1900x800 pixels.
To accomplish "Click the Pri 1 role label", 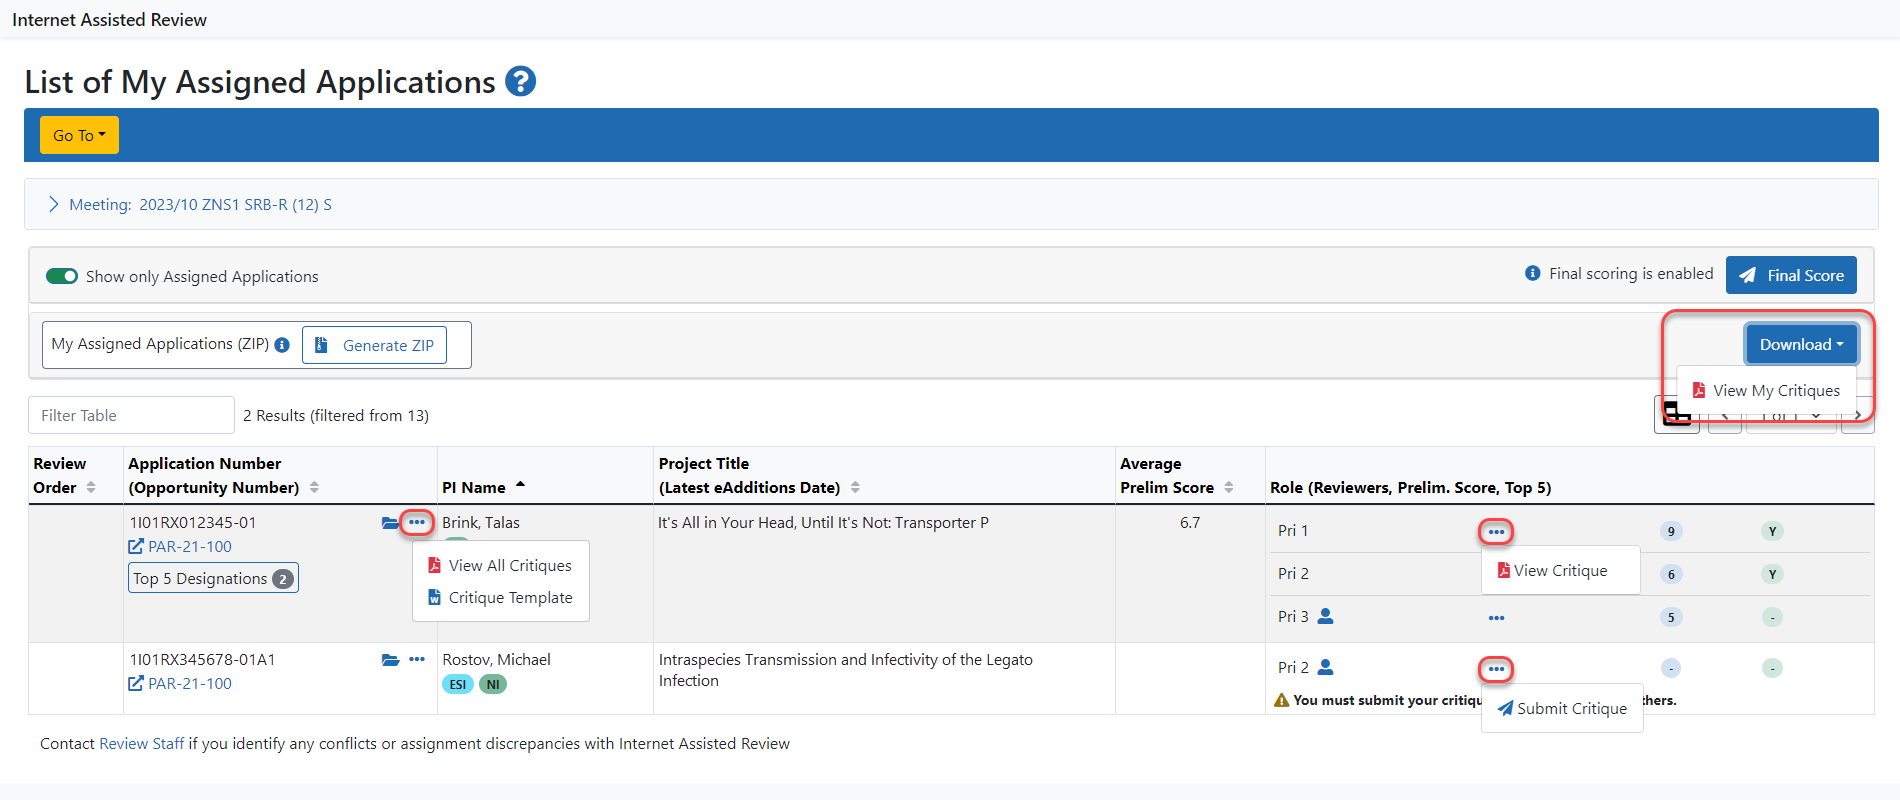I will (x=1292, y=530).
